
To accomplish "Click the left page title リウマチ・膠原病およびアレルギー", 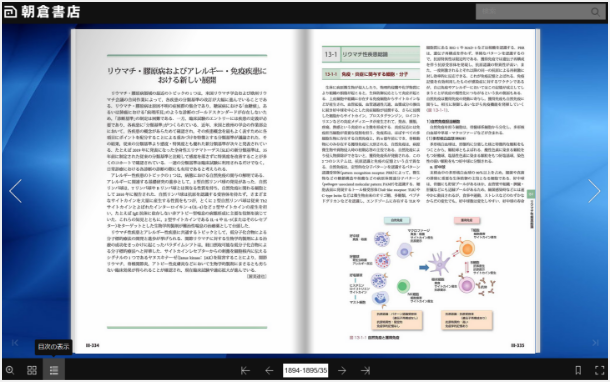I will pos(187,75).
